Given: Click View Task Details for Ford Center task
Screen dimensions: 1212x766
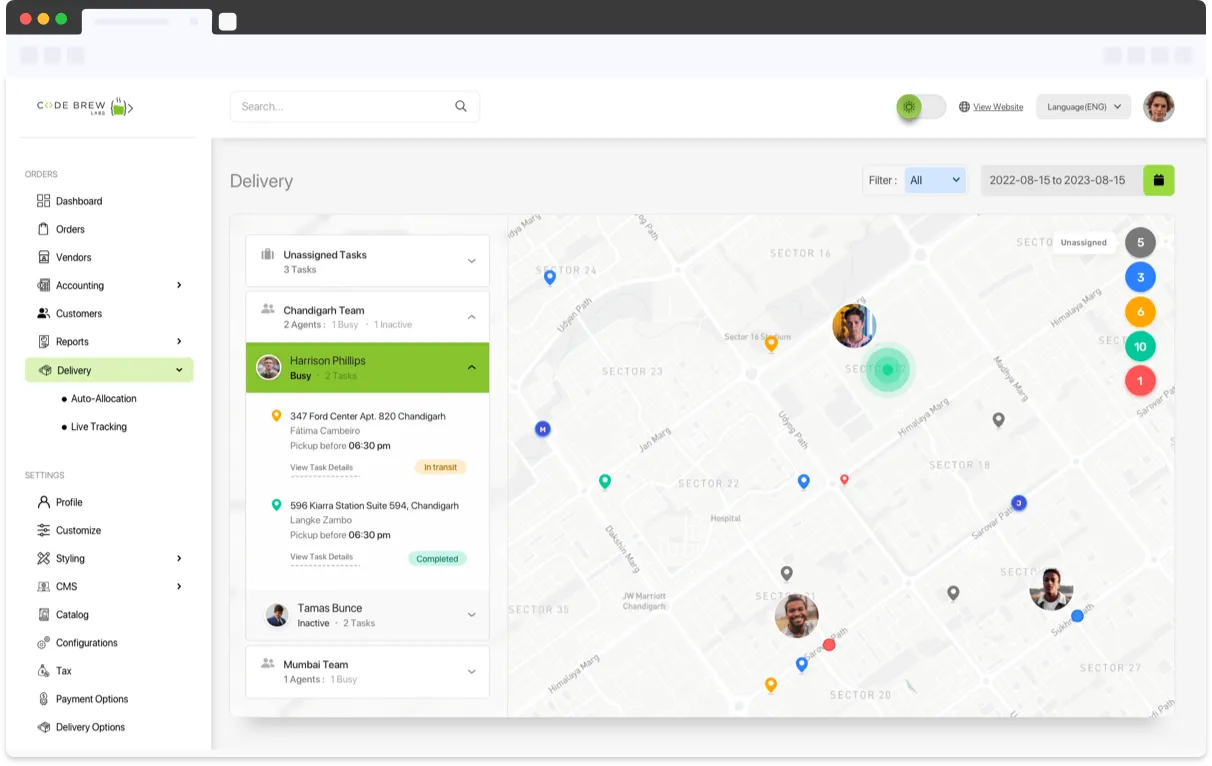Looking at the screenshot, I should click(x=321, y=468).
